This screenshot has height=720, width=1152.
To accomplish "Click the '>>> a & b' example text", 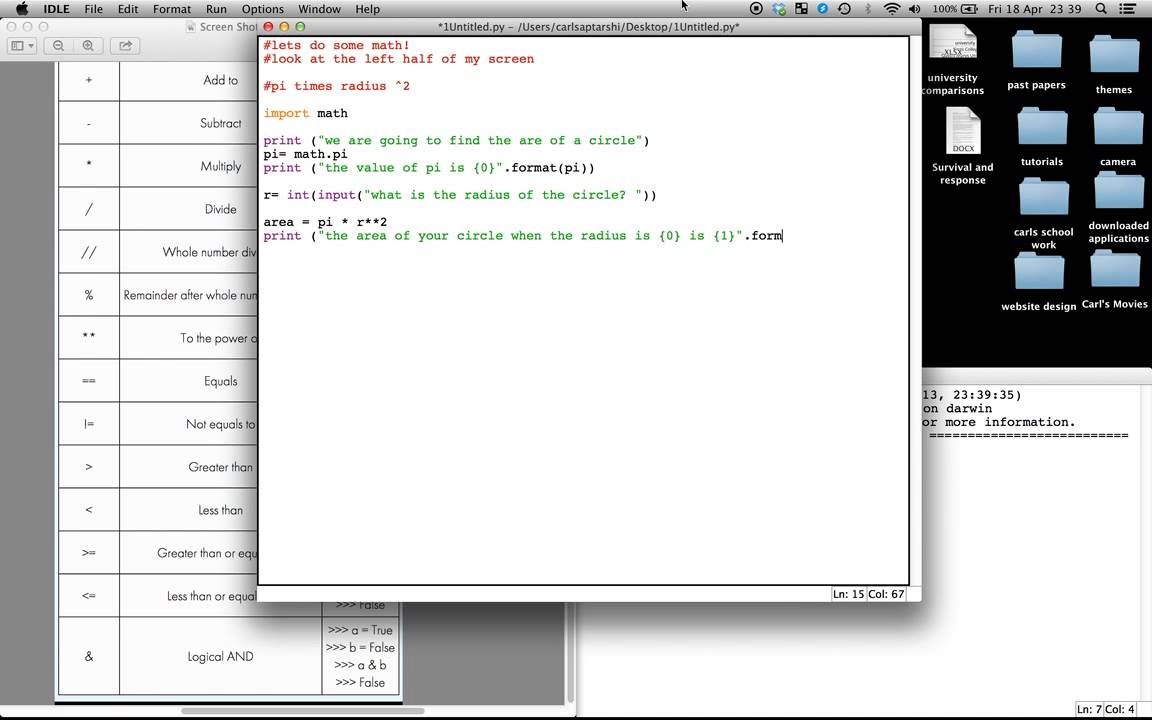I will click(360, 665).
